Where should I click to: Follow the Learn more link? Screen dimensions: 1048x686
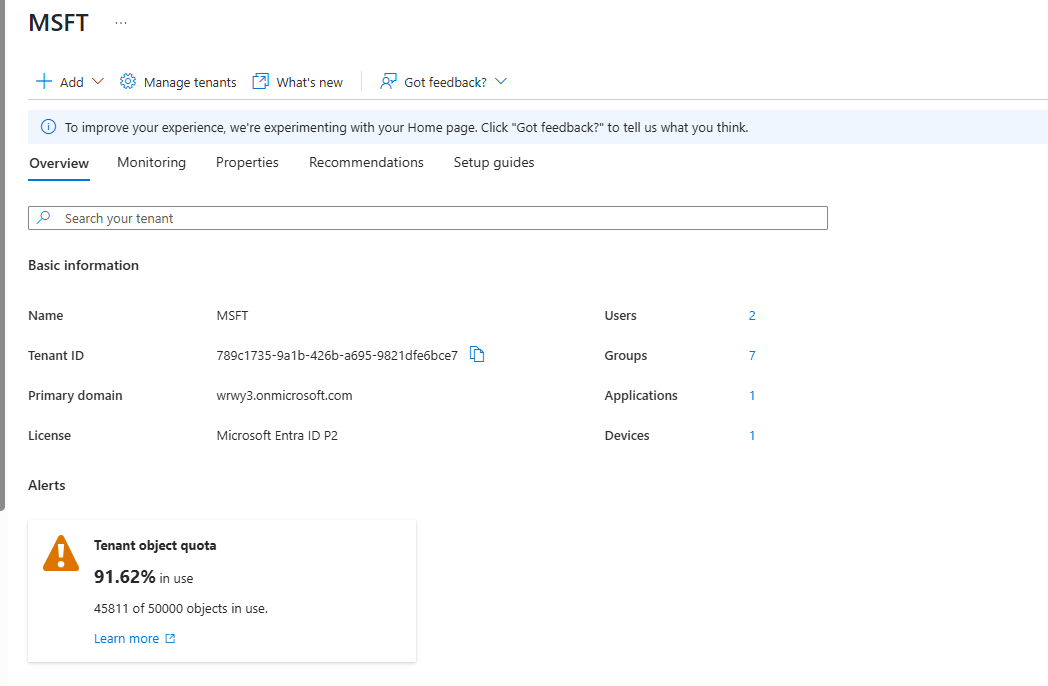(x=126, y=639)
